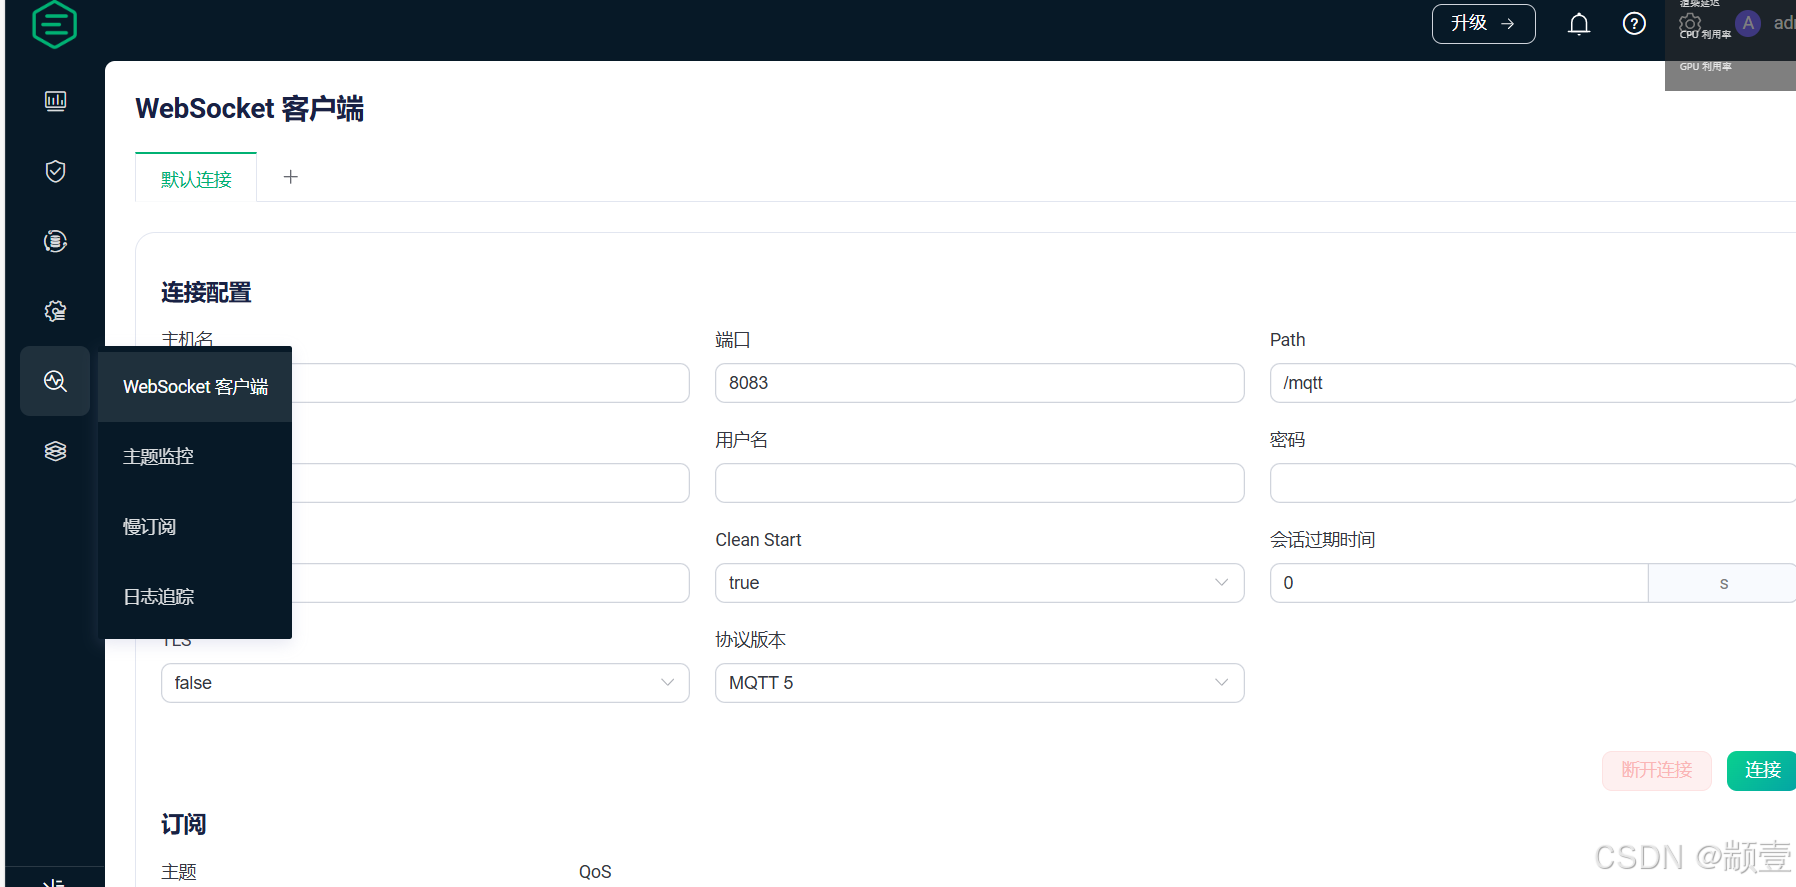Open the notifications bell

(x=1579, y=24)
